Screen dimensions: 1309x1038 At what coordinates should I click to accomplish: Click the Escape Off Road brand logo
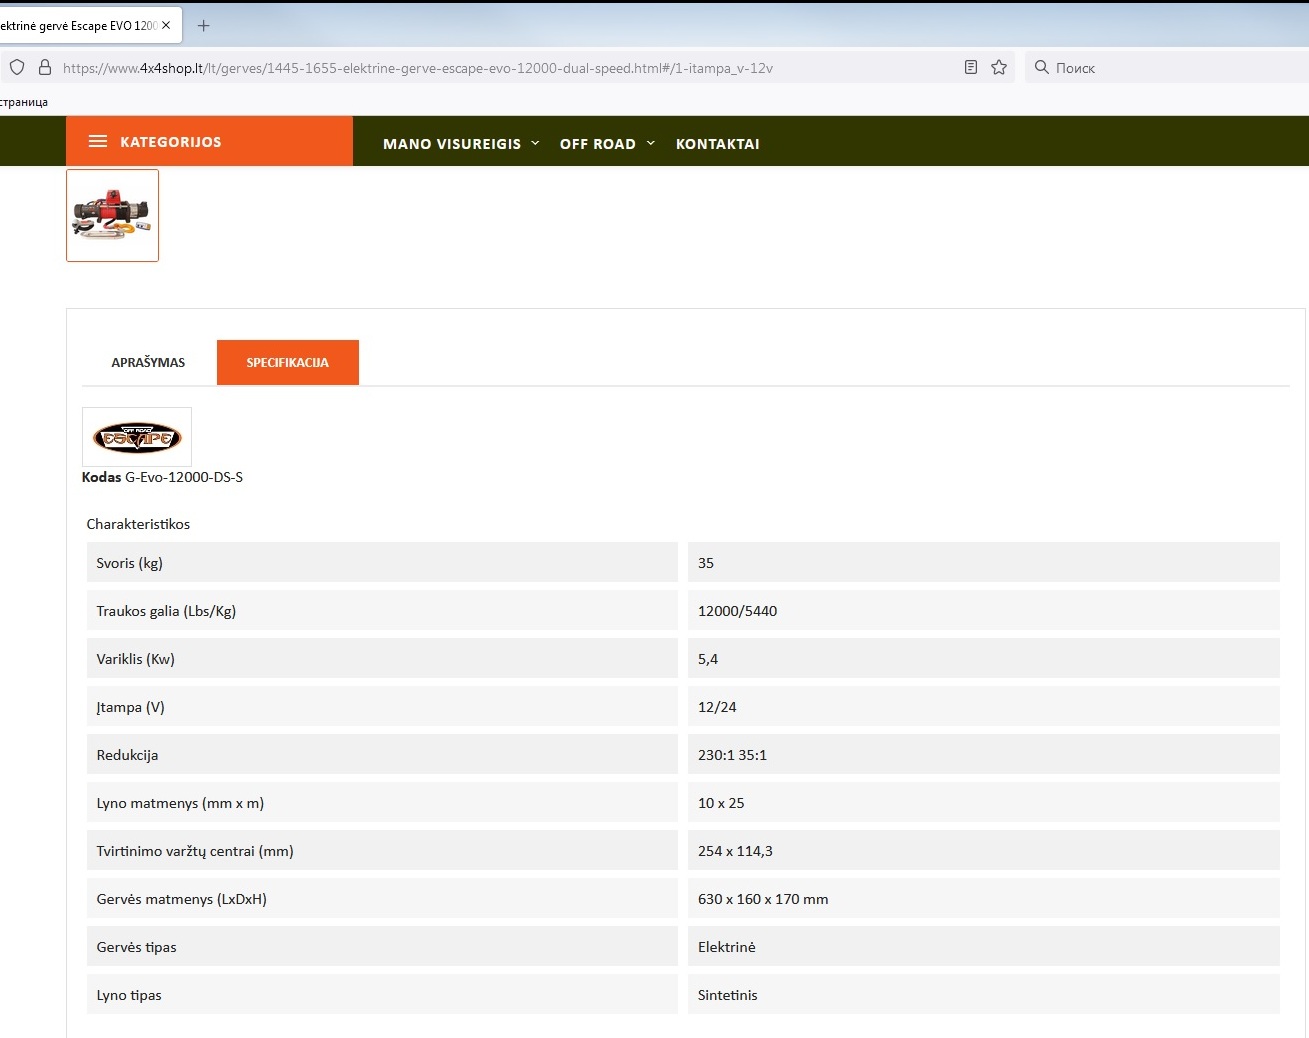point(137,437)
